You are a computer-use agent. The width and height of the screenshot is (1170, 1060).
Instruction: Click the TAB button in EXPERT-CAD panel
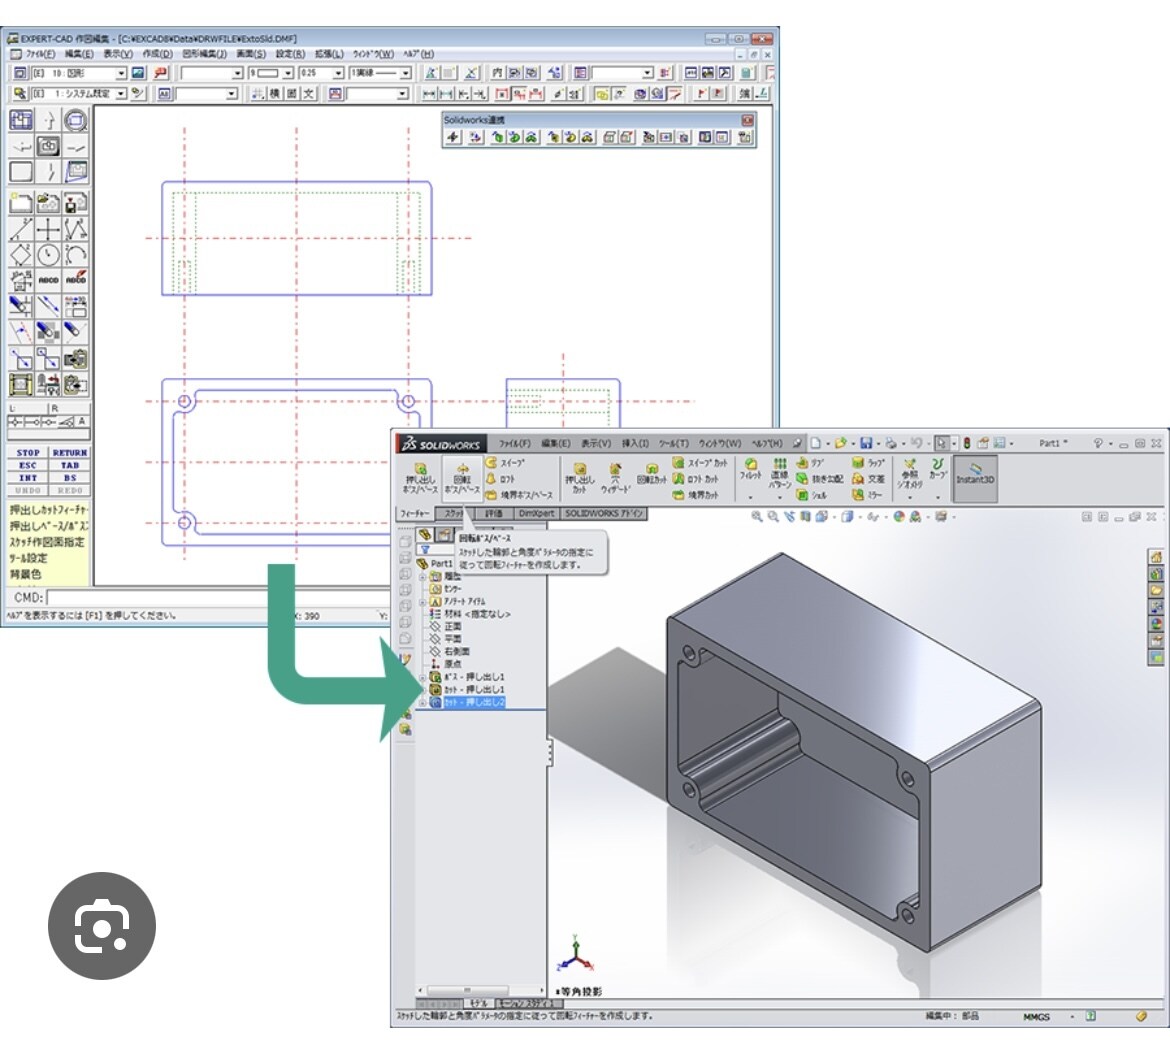[x=70, y=465]
